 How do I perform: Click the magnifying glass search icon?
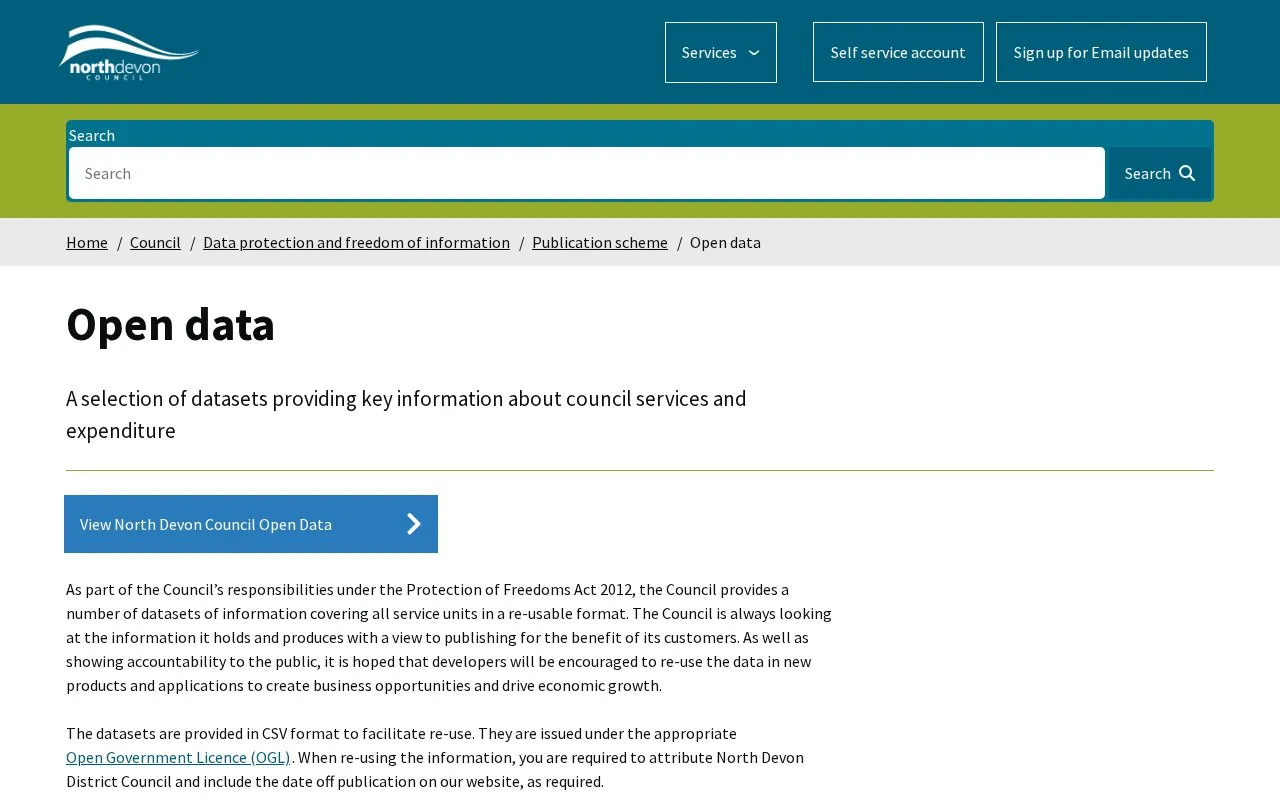tap(1187, 173)
